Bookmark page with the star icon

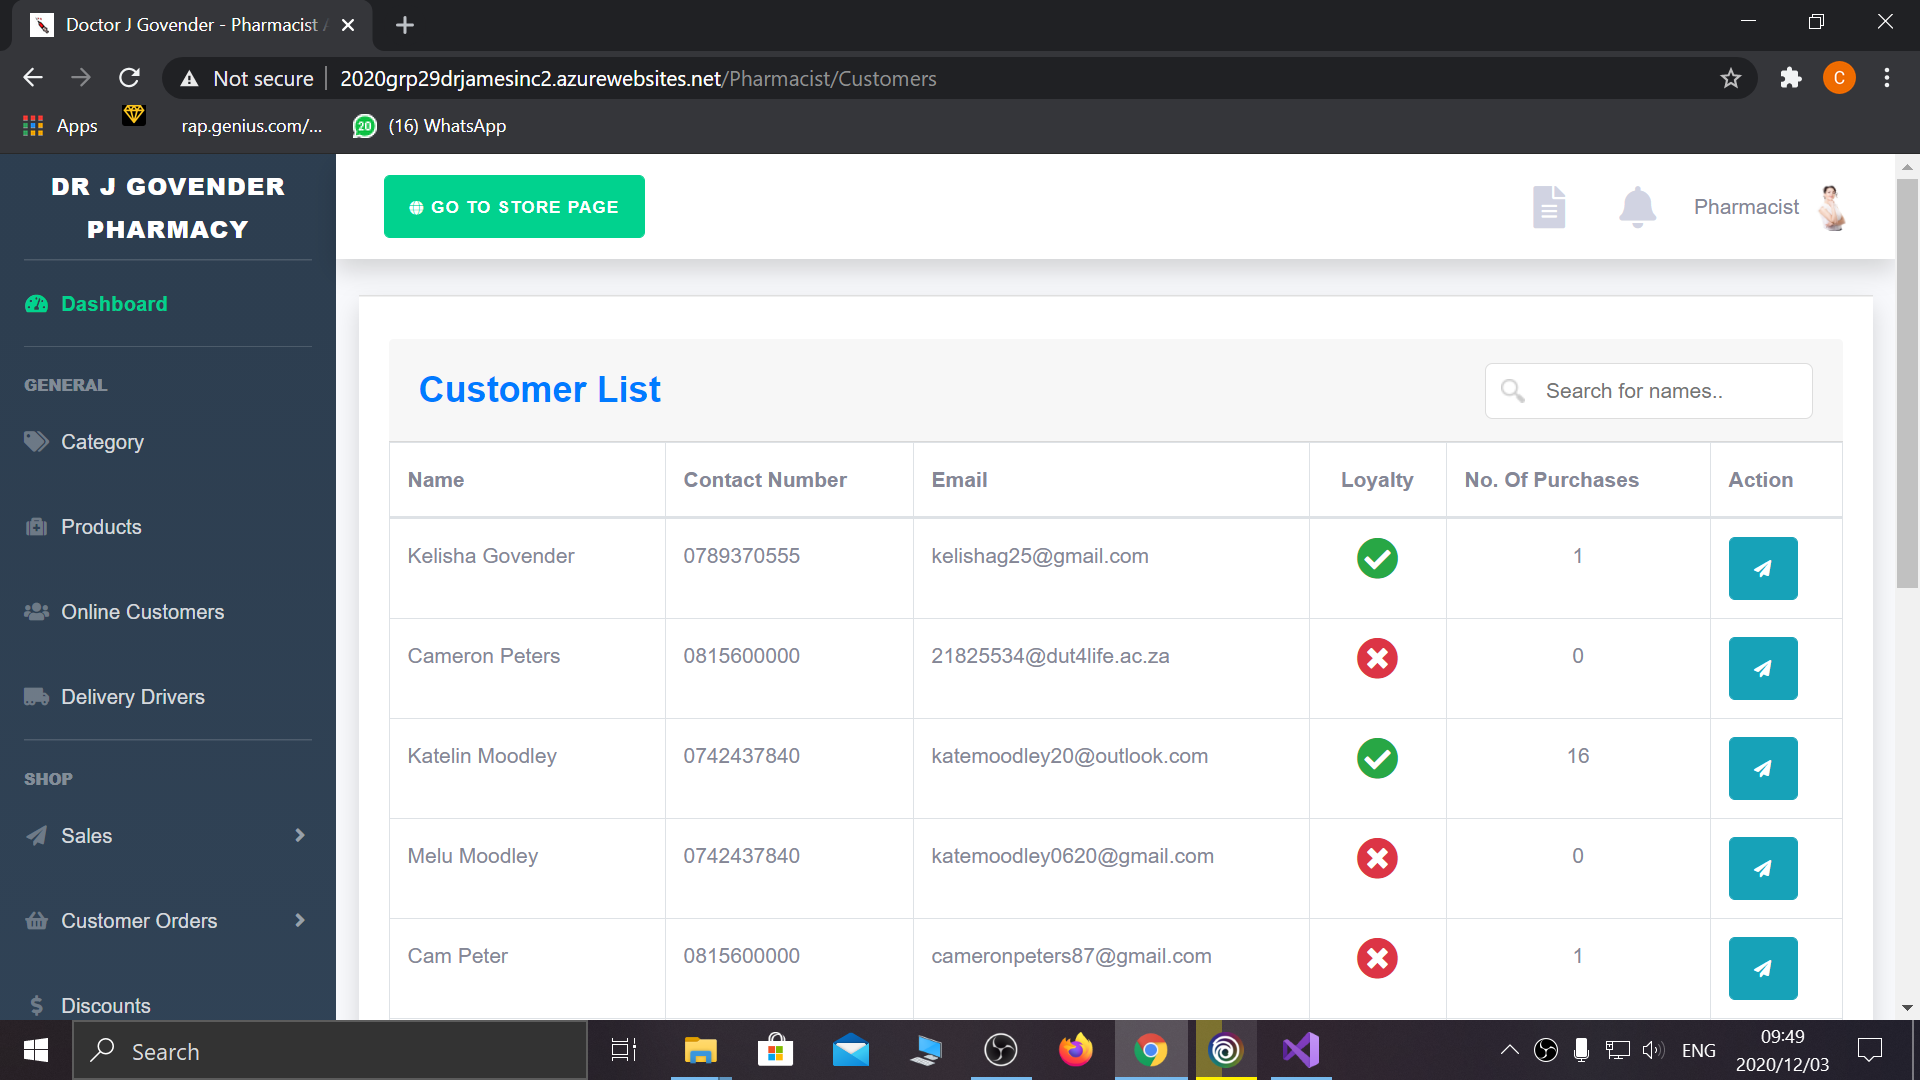pyautogui.click(x=1731, y=79)
